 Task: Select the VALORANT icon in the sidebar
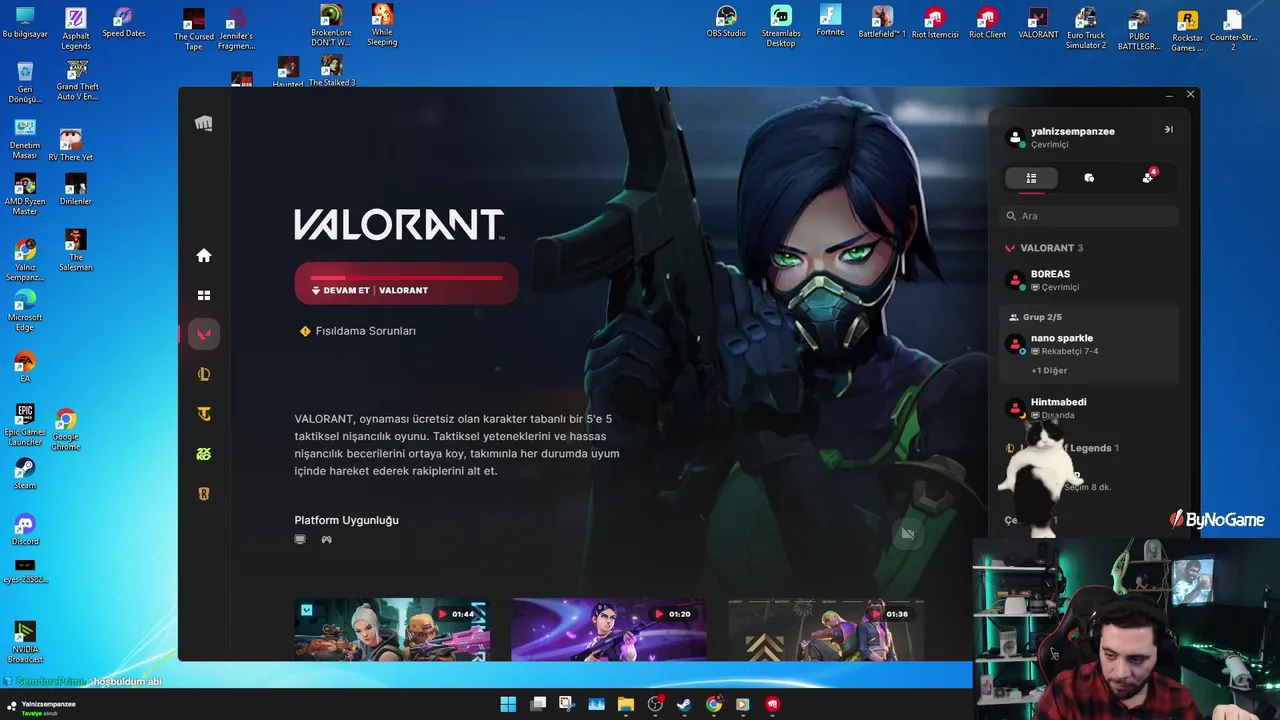click(x=204, y=334)
